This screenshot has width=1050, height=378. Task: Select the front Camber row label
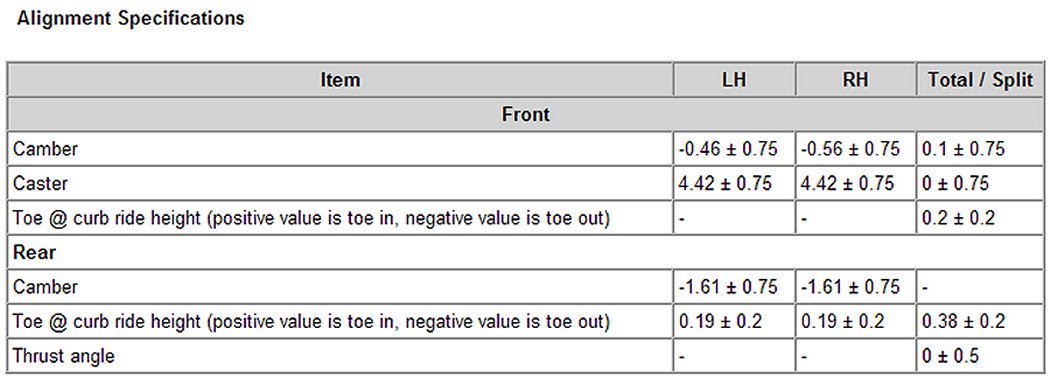pyautogui.click(x=46, y=149)
